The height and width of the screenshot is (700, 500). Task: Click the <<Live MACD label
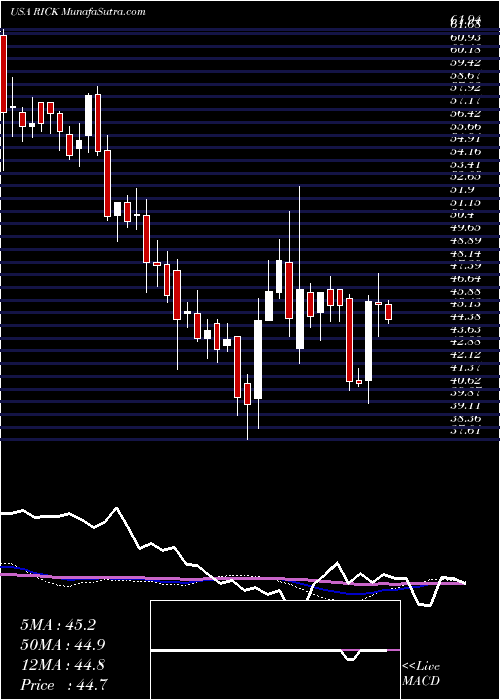click(x=421, y=674)
